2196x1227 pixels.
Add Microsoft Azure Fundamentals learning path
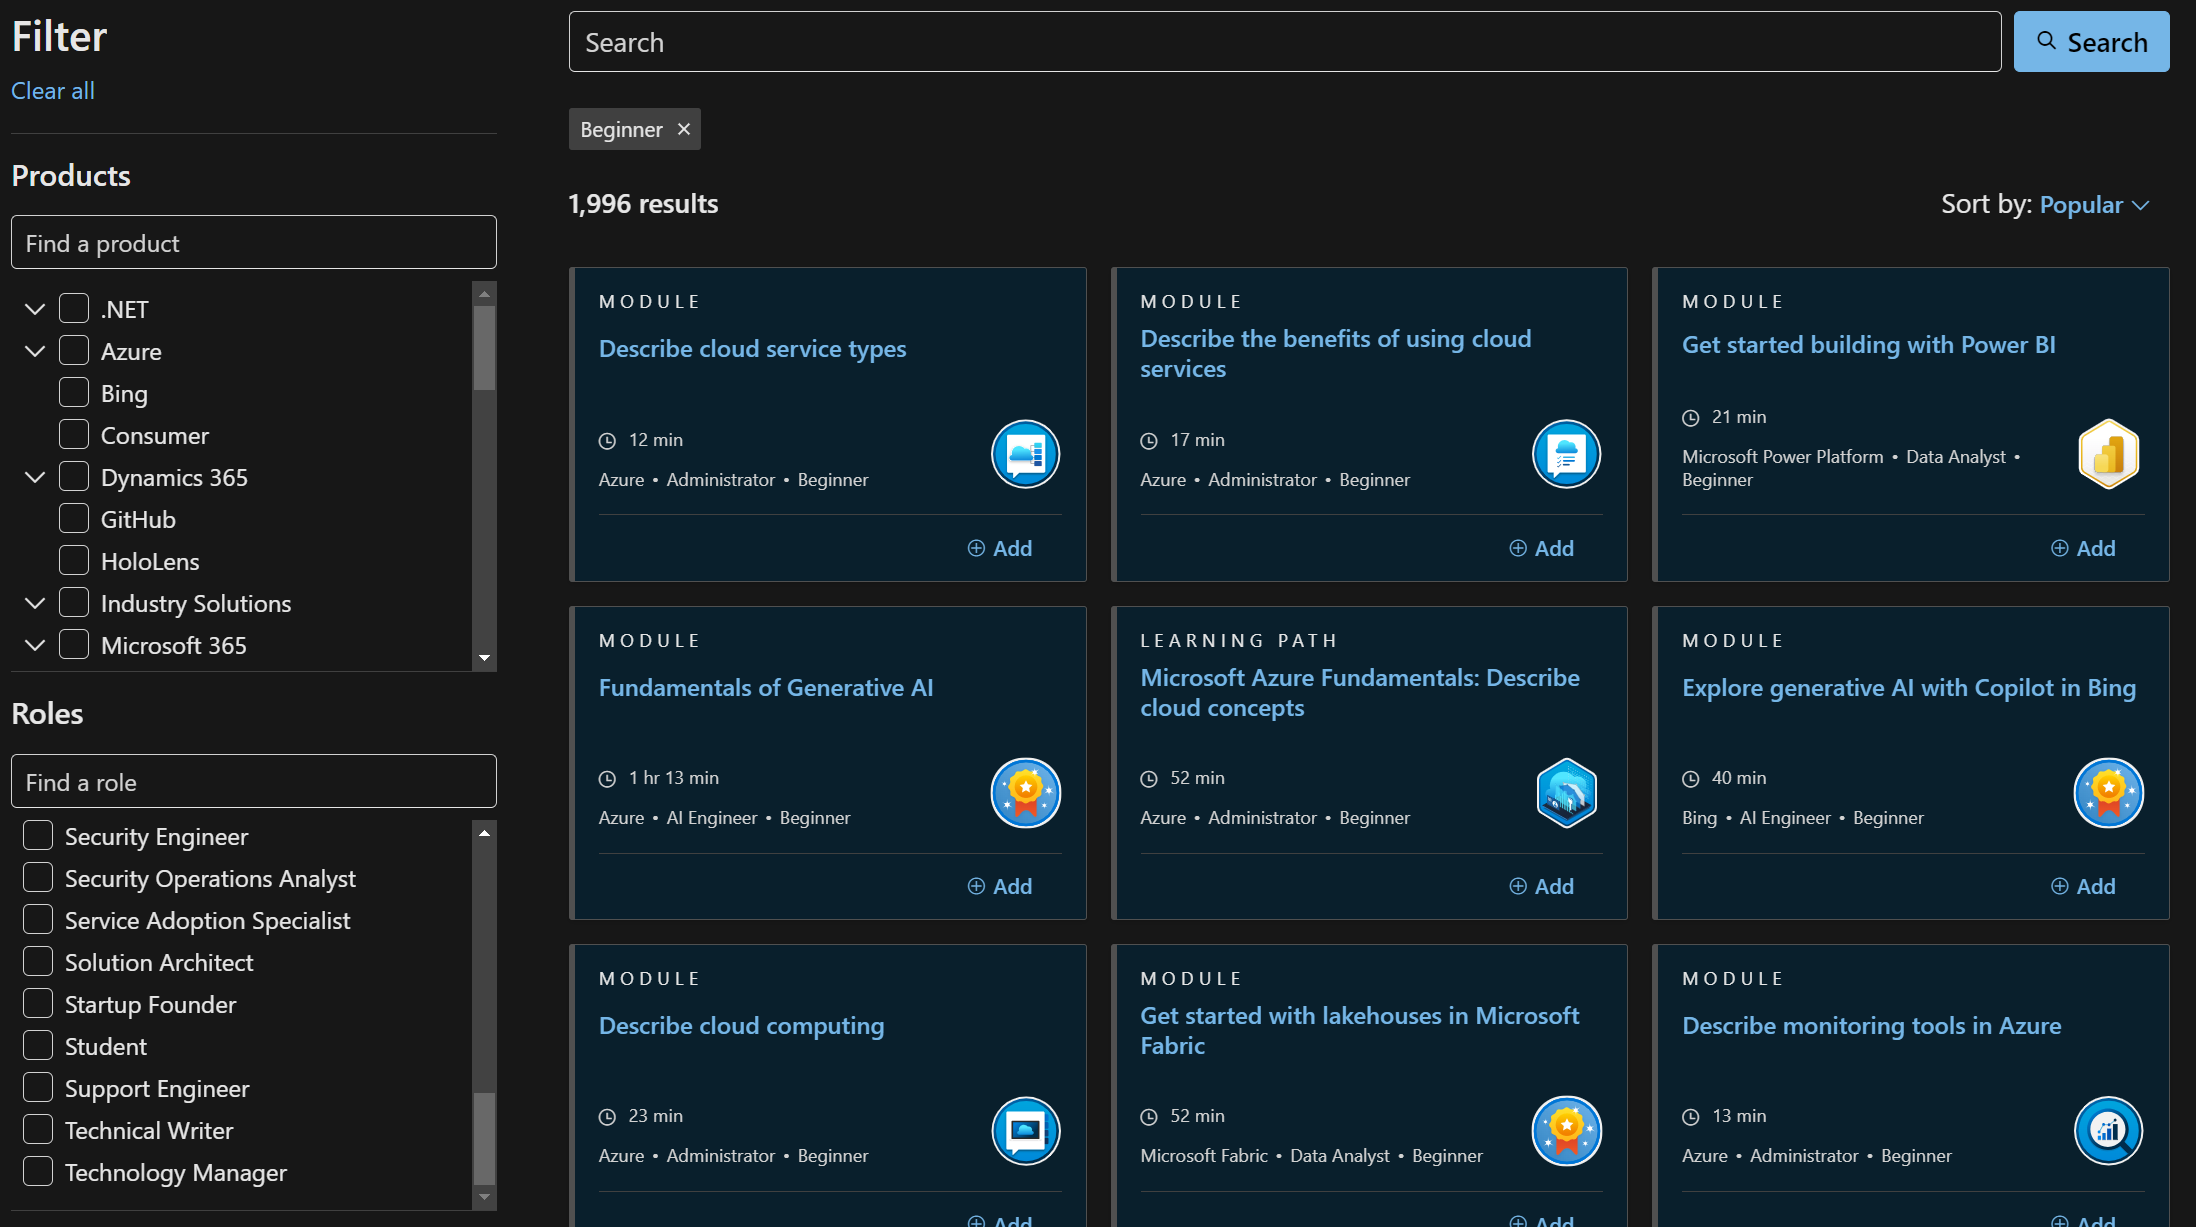1541,886
